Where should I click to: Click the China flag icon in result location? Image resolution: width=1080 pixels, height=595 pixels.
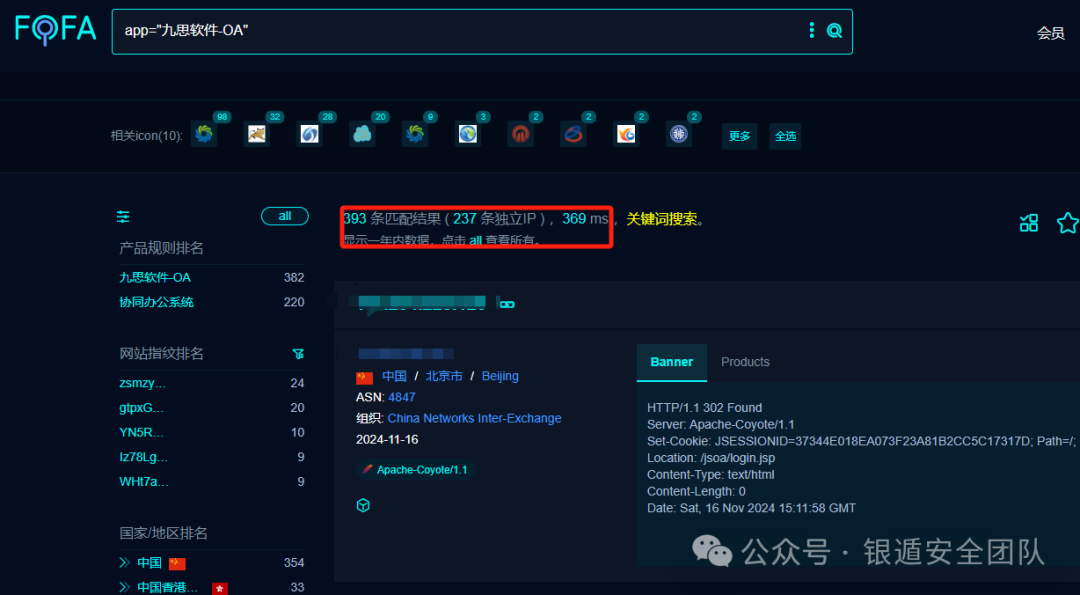click(364, 377)
